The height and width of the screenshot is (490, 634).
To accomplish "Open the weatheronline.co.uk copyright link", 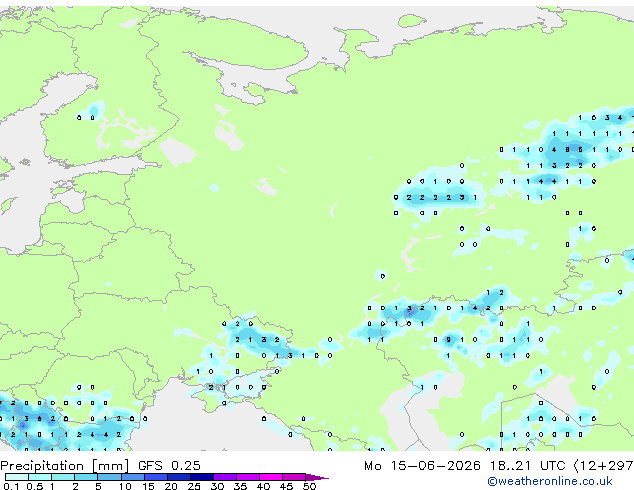I will coord(550,481).
